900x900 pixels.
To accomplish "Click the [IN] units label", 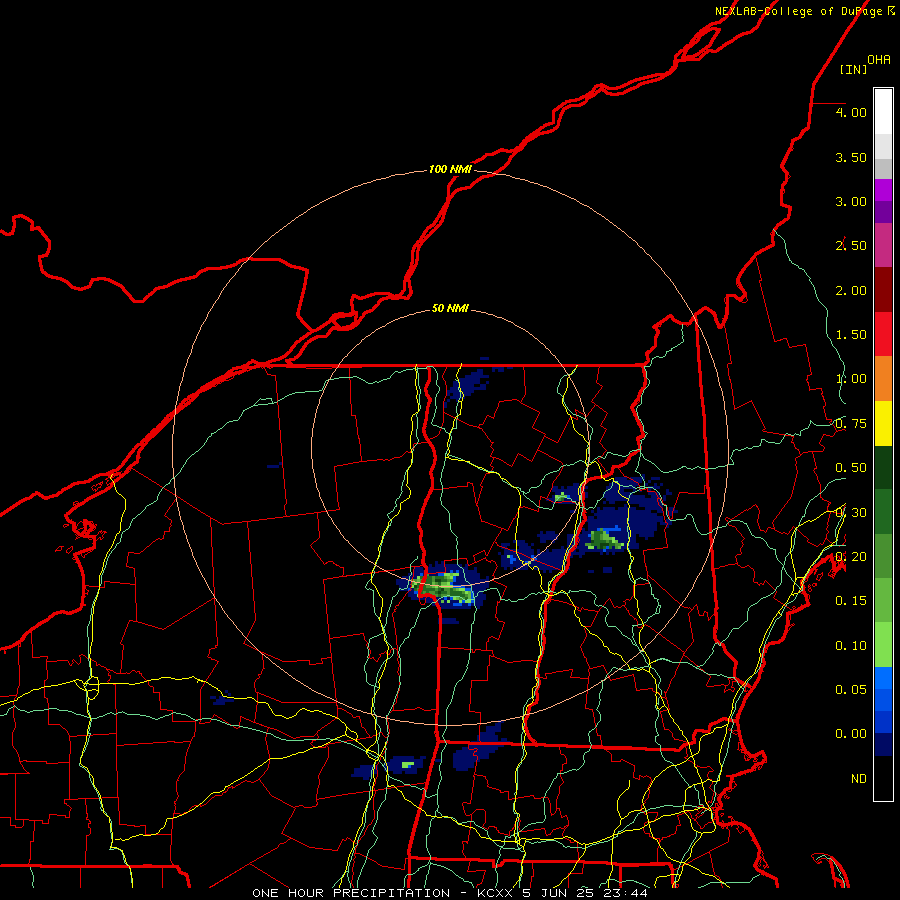I will coord(854,69).
